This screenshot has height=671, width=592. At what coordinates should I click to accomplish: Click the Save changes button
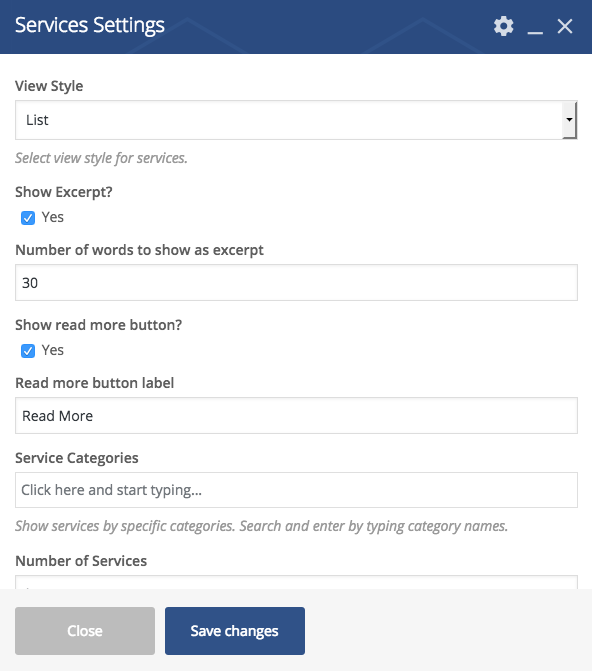pos(235,631)
